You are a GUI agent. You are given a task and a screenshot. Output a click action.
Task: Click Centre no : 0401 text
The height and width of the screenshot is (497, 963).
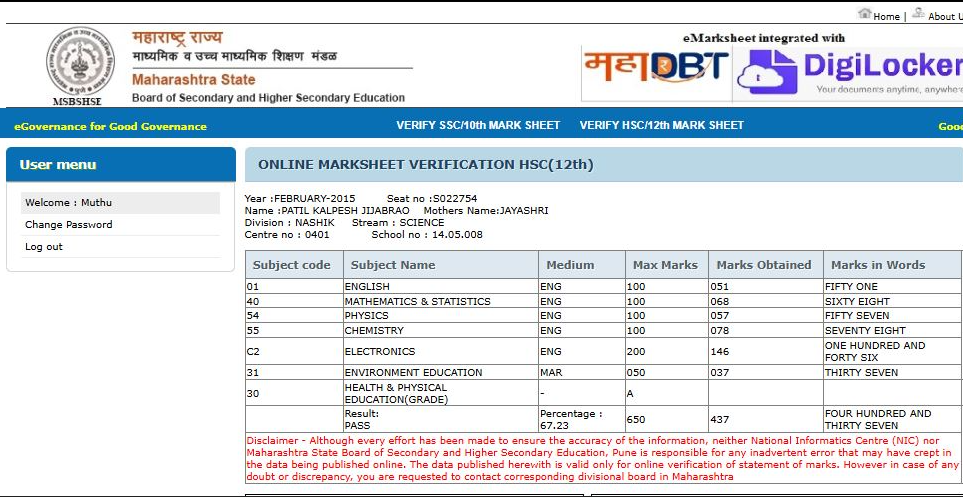[x=287, y=235]
